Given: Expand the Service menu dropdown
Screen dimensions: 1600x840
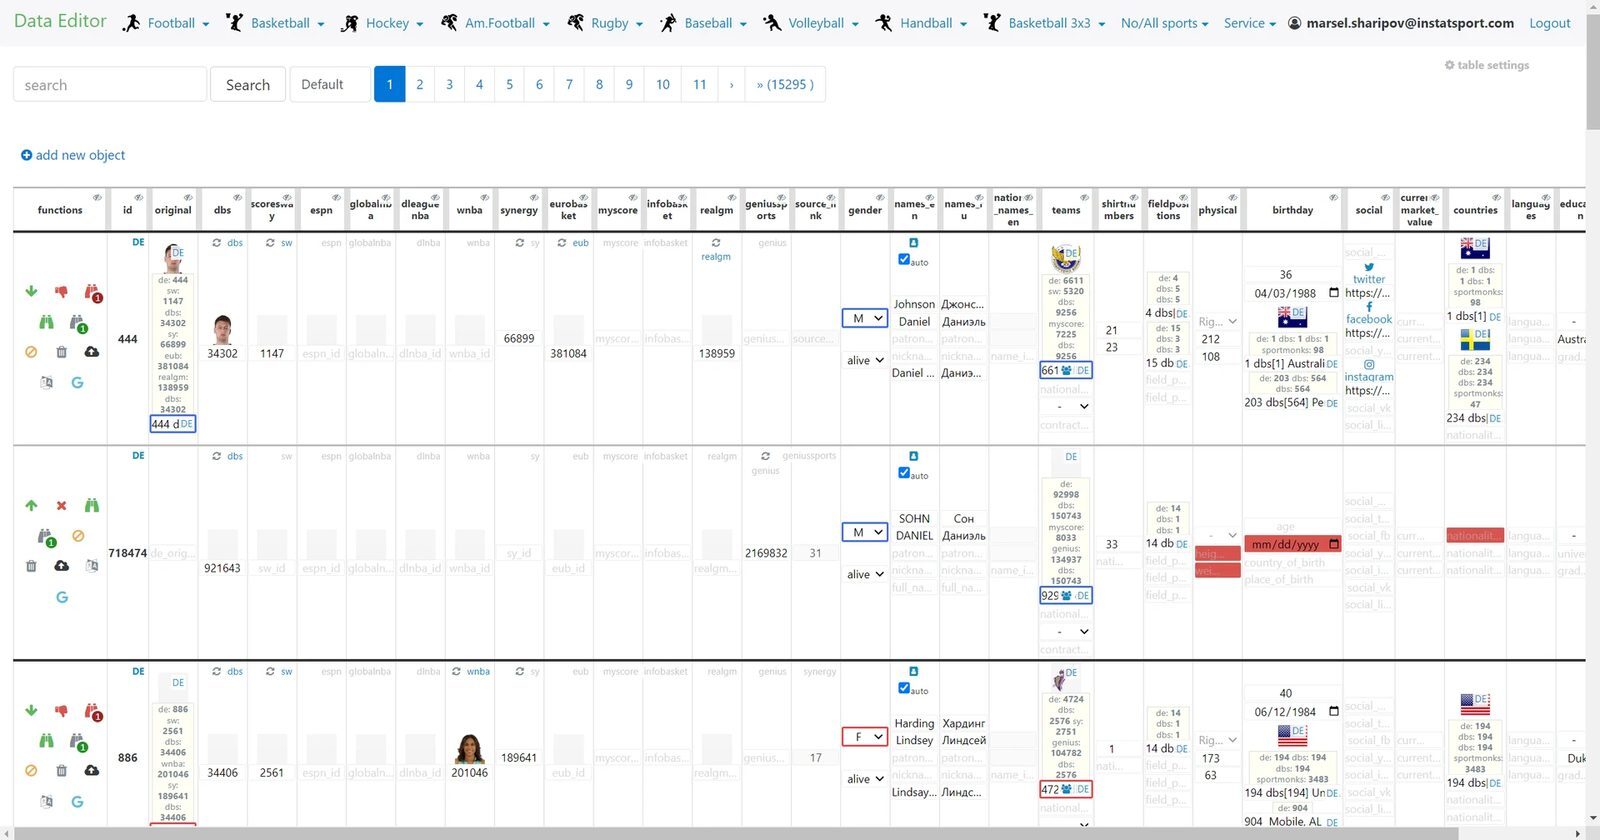Looking at the screenshot, I should pyautogui.click(x=1250, y=23).
